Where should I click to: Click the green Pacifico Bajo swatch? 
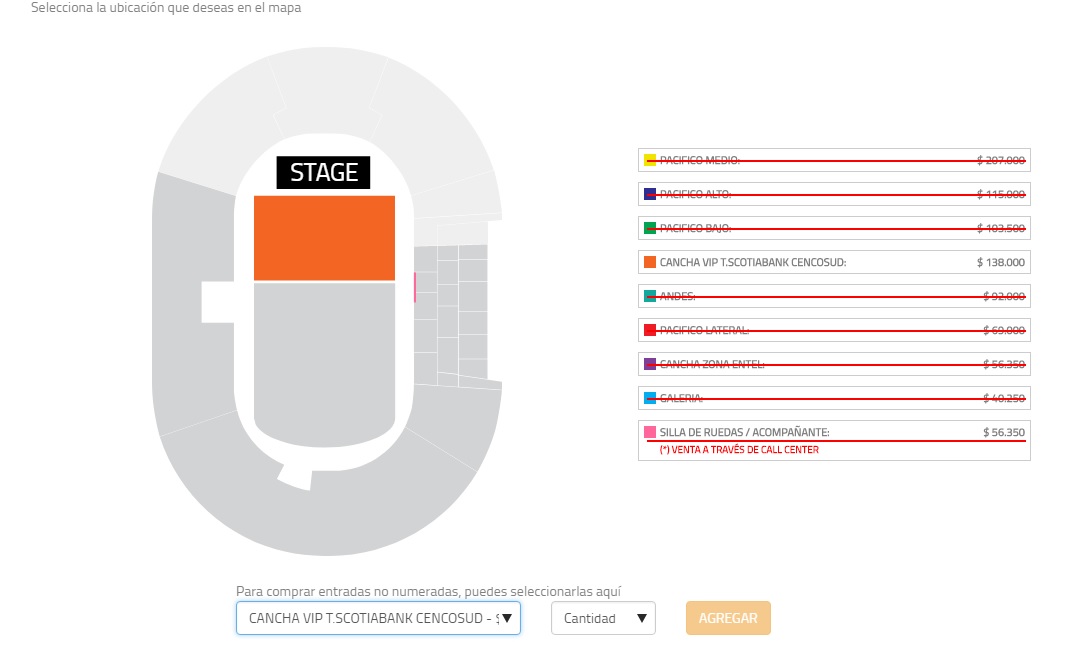pos(650,228)
